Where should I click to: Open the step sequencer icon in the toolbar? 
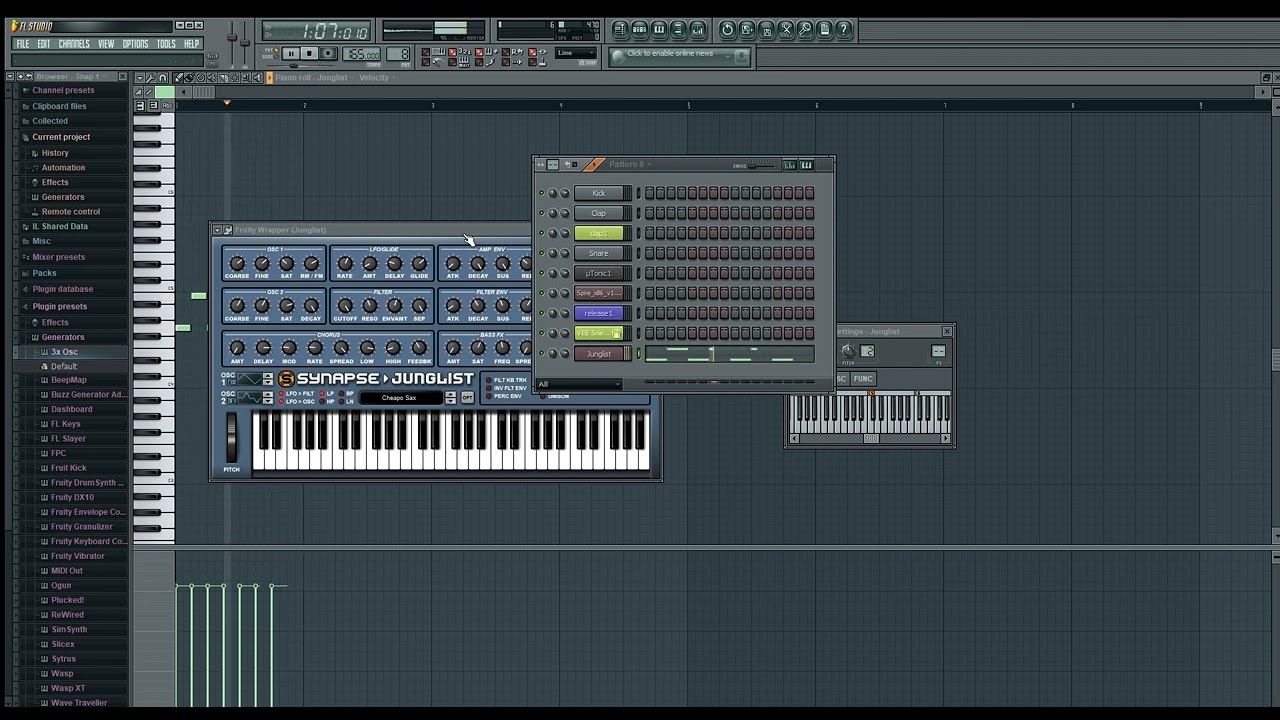click(x=639, y=30)
